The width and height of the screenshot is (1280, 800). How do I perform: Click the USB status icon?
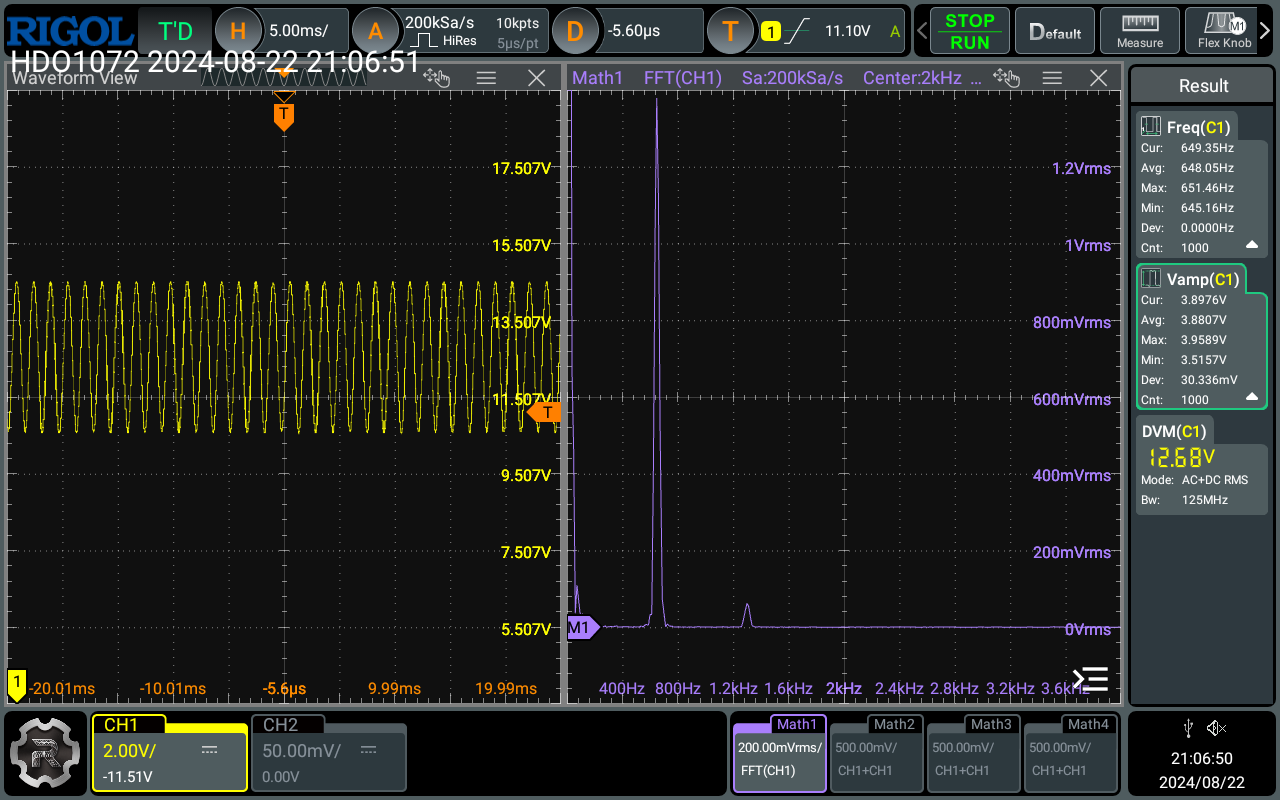[x=1188, y=728]
